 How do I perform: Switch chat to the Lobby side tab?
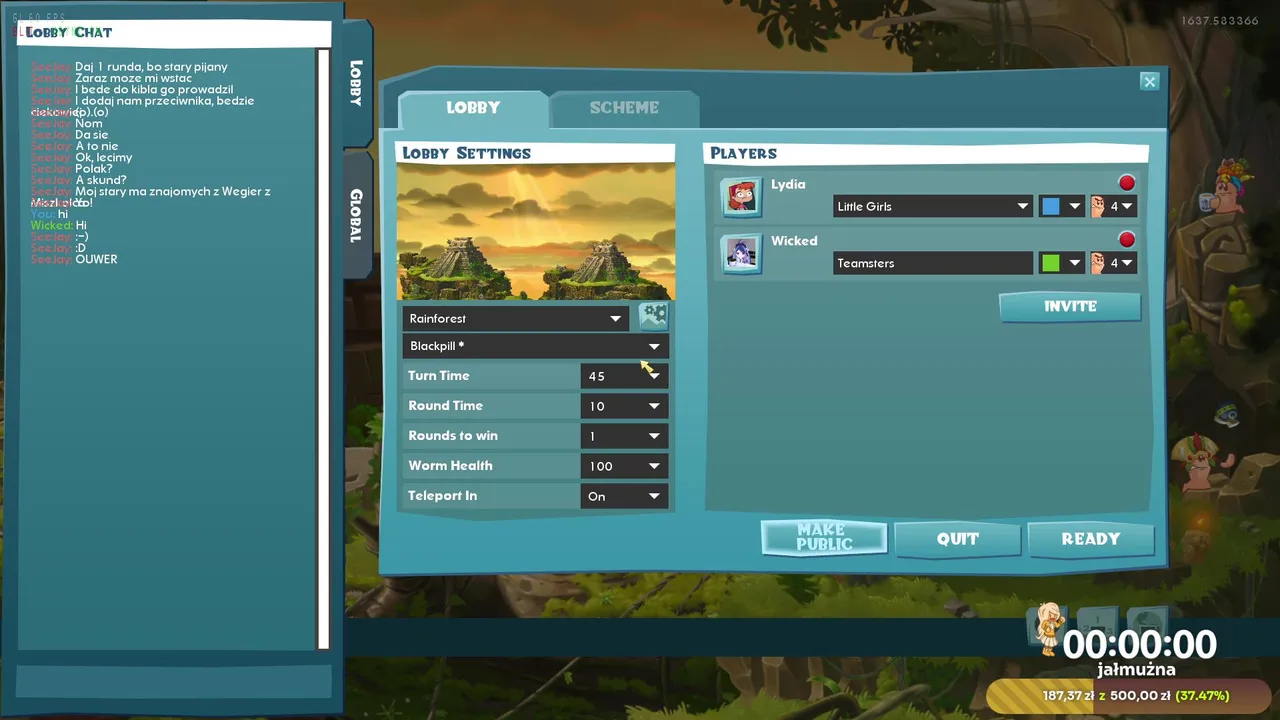[356, 84]
